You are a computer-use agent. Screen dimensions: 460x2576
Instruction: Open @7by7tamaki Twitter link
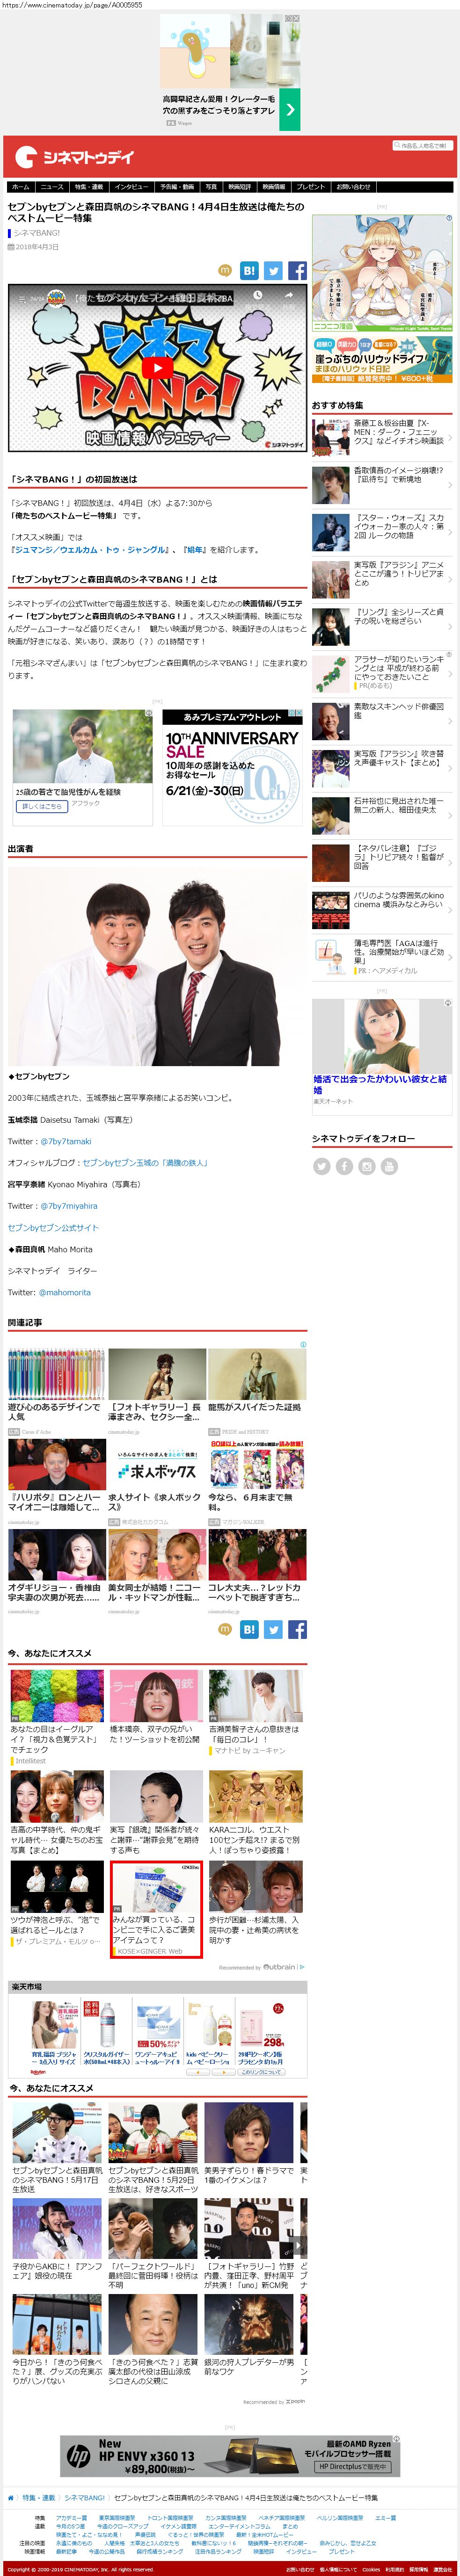[66, 1141]
